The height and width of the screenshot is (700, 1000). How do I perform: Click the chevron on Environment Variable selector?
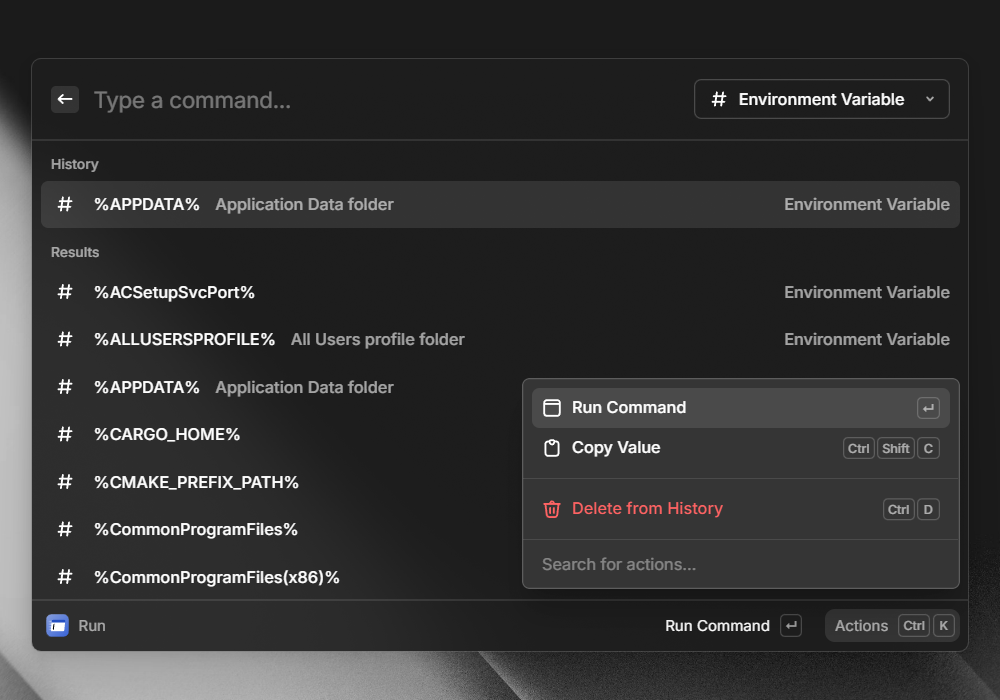tap(930, 99)
